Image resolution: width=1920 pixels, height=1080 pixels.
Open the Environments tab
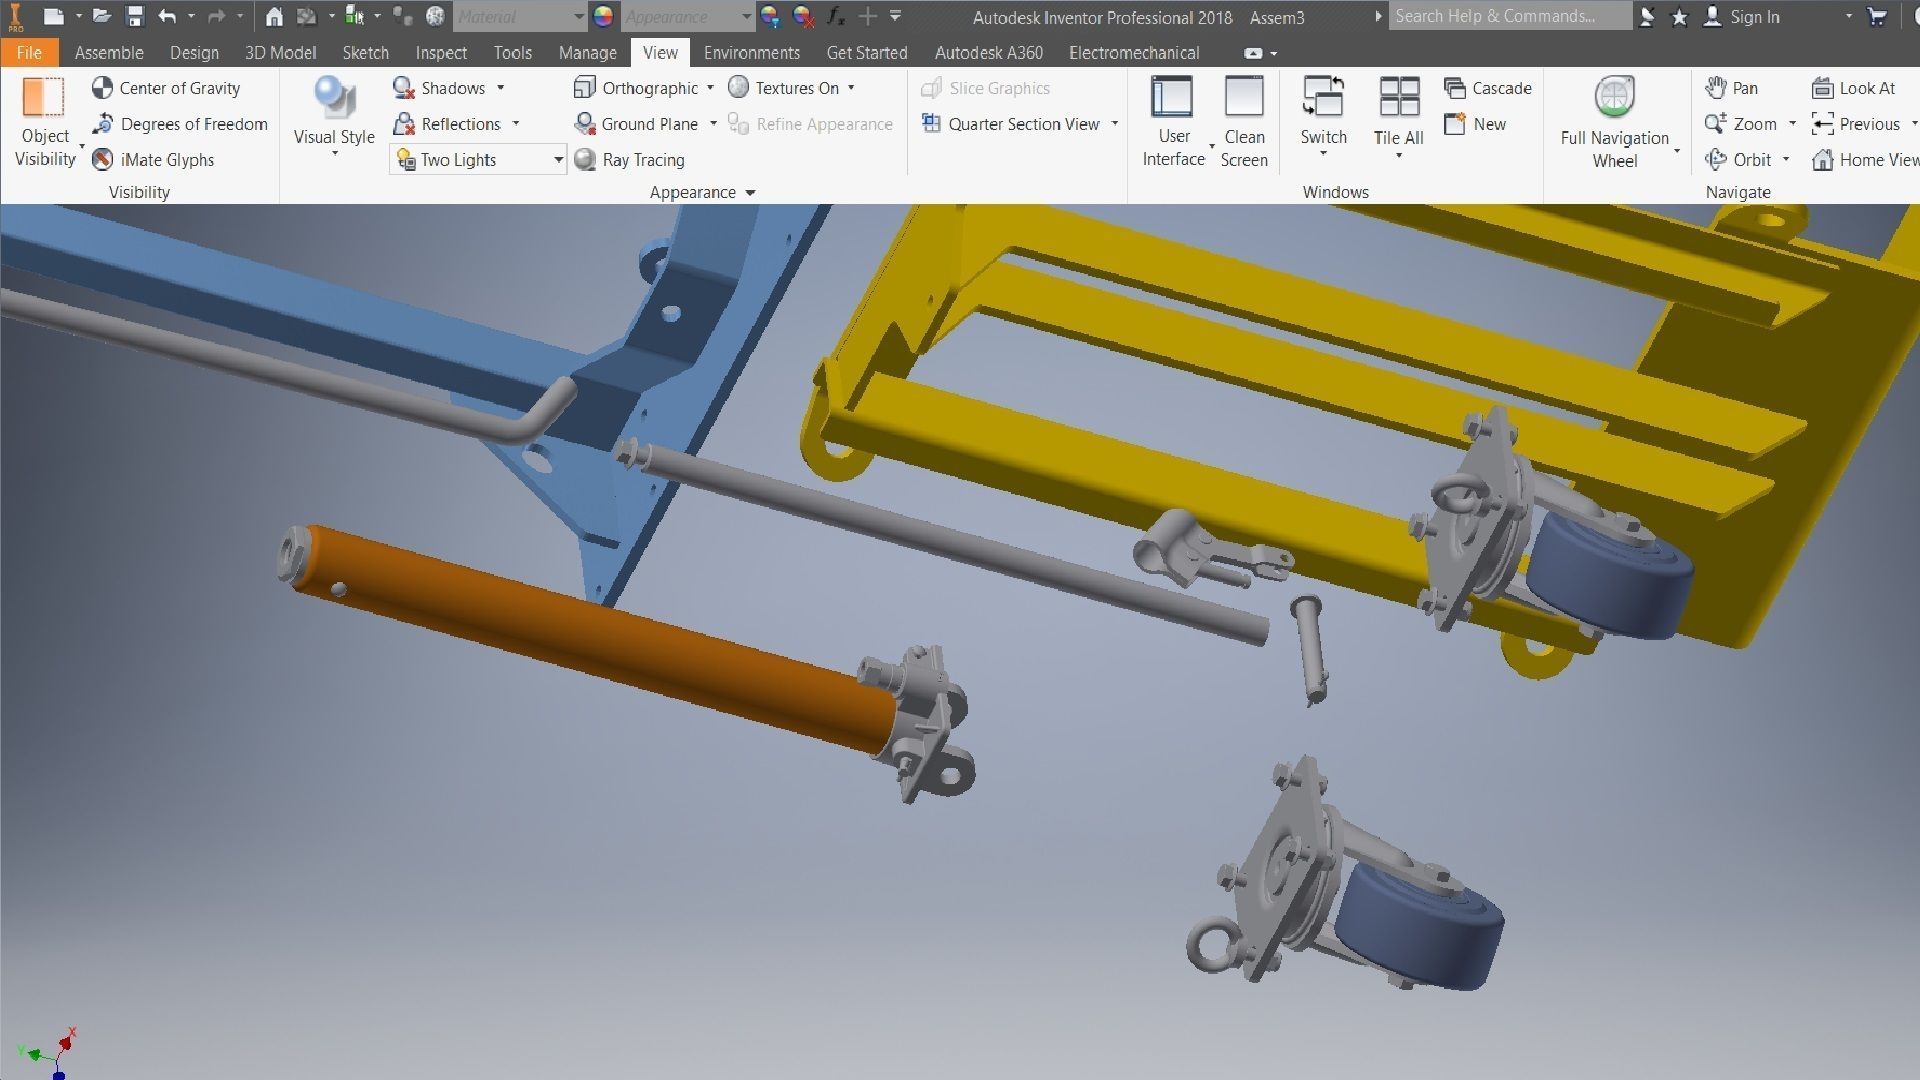pyautogui.click(x=752, y=53)
